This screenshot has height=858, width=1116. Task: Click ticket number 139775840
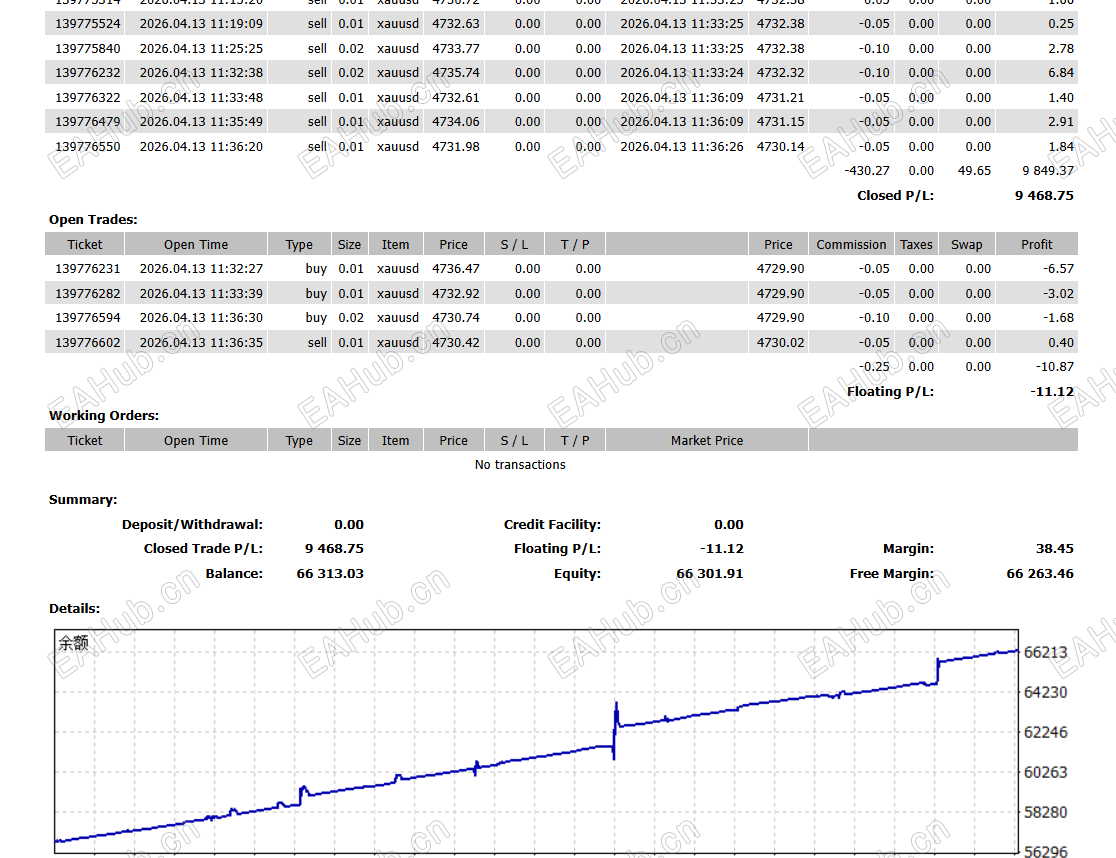point(88,49)
